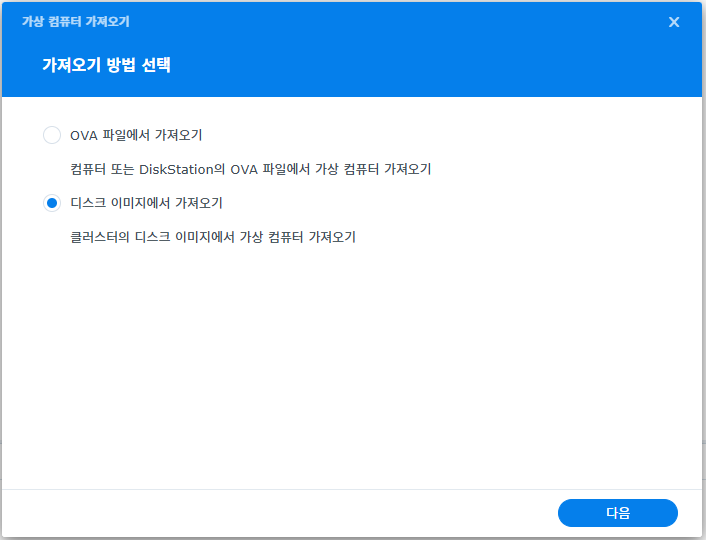Click description '컴퓨터 또는 DiskStation의 OVA 파일에서 가상 컴퓨터 가져오기'
The width and height of the screenshot is (706, 540).
click(x=251, y=169)
